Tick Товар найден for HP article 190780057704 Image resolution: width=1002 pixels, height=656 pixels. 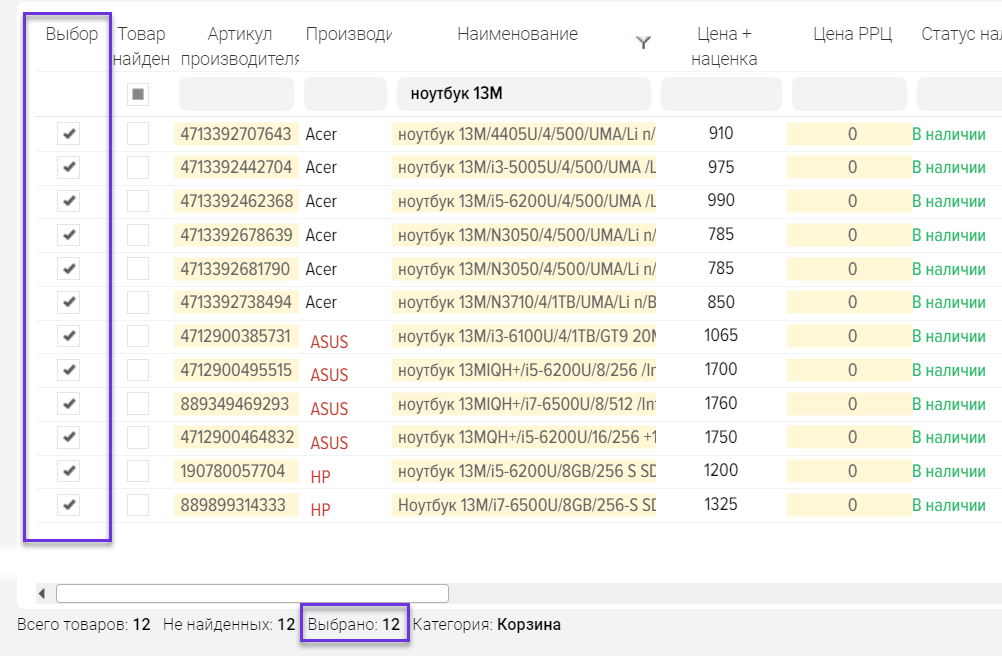pos(138,471)
